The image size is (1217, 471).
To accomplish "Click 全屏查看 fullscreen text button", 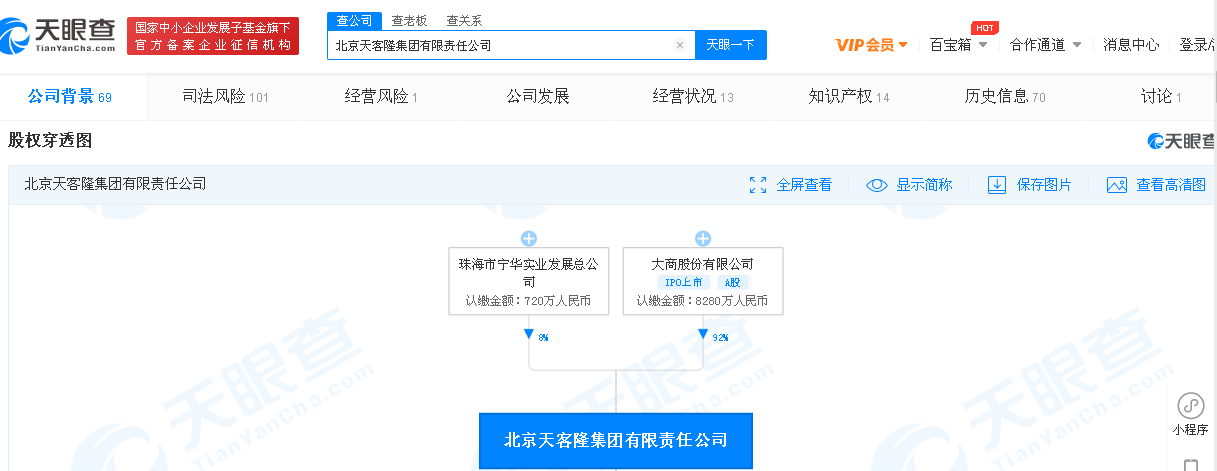I will point(804,185).
